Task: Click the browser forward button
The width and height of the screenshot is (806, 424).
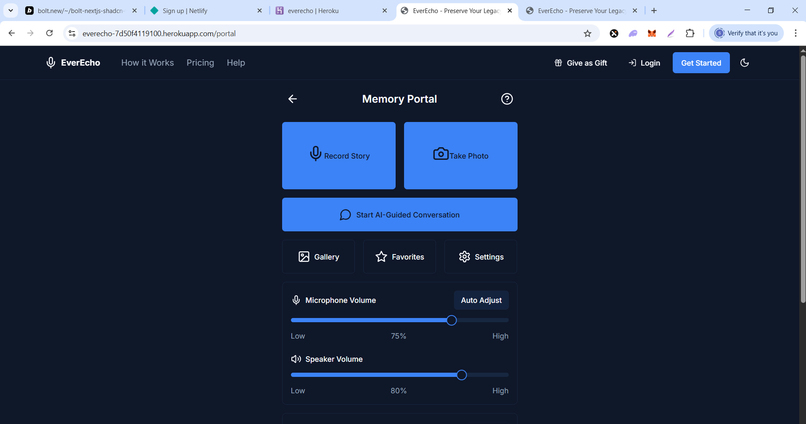Action: 30,33
